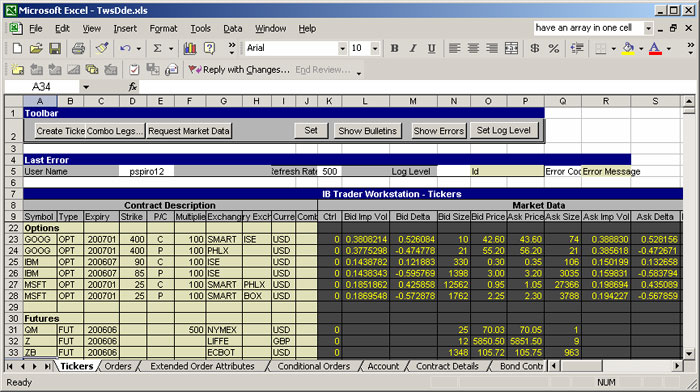700x392 pixels.
Task: Save the workbook with the floppy icon
Action: coord(55,48)
